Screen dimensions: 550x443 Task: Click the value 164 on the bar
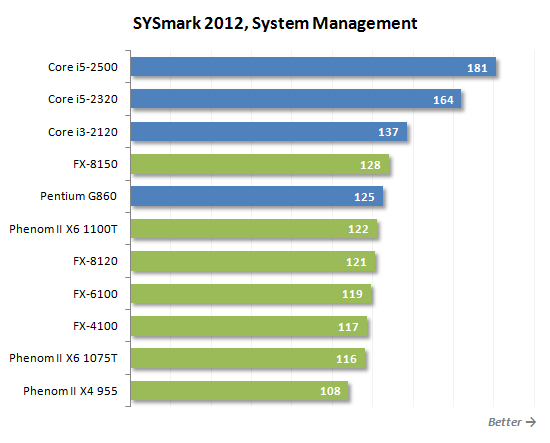click(443, 100)
